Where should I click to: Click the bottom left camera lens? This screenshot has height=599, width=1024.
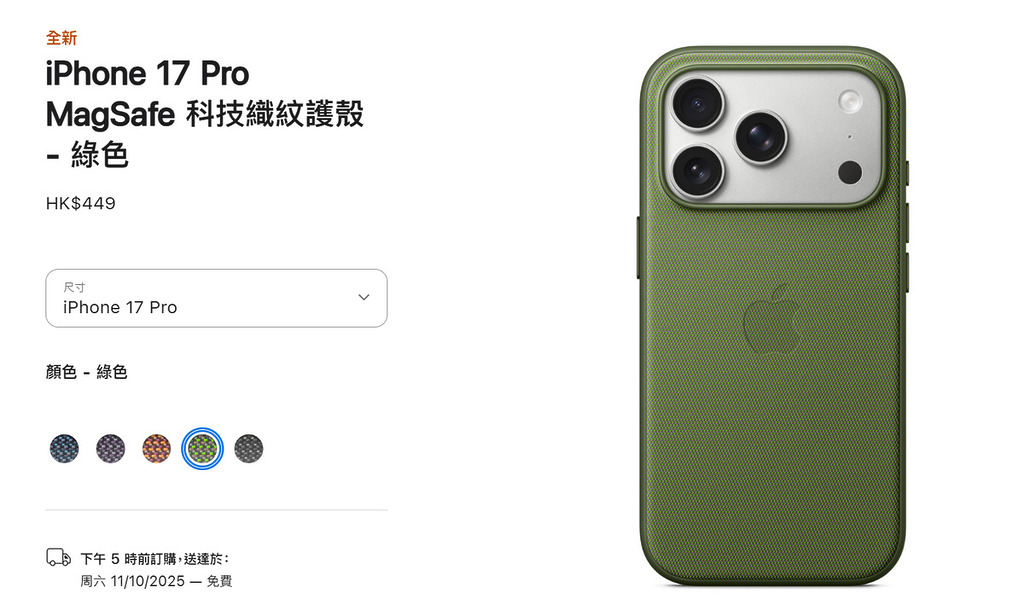click(697, 170)
